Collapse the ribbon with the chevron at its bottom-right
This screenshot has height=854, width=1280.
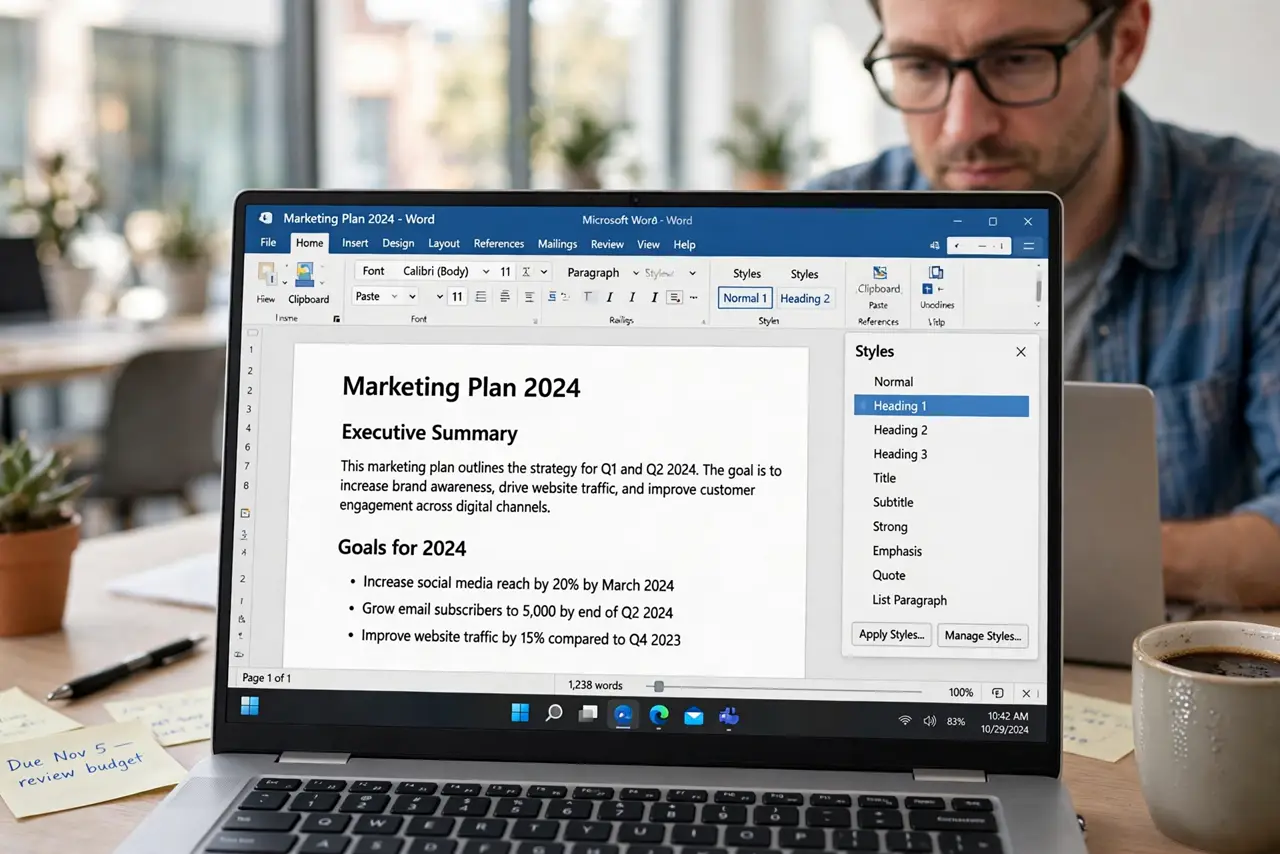(x=1036, y=323)
